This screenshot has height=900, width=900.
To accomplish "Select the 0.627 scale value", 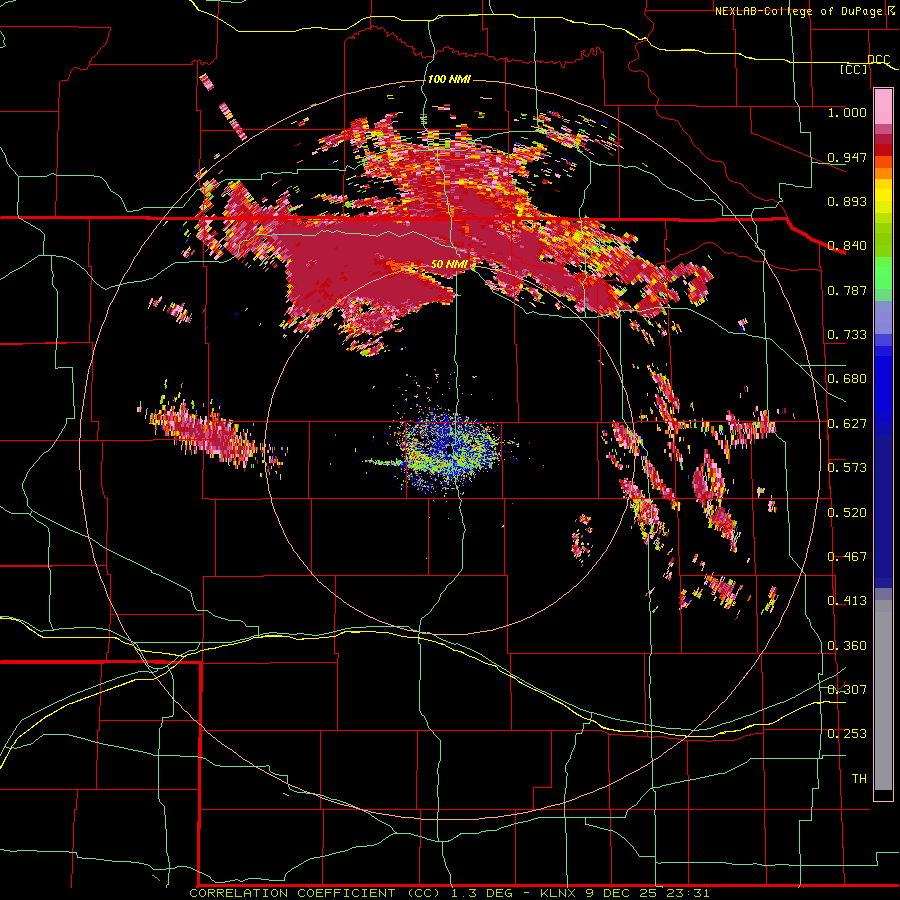I will (847, 423).
